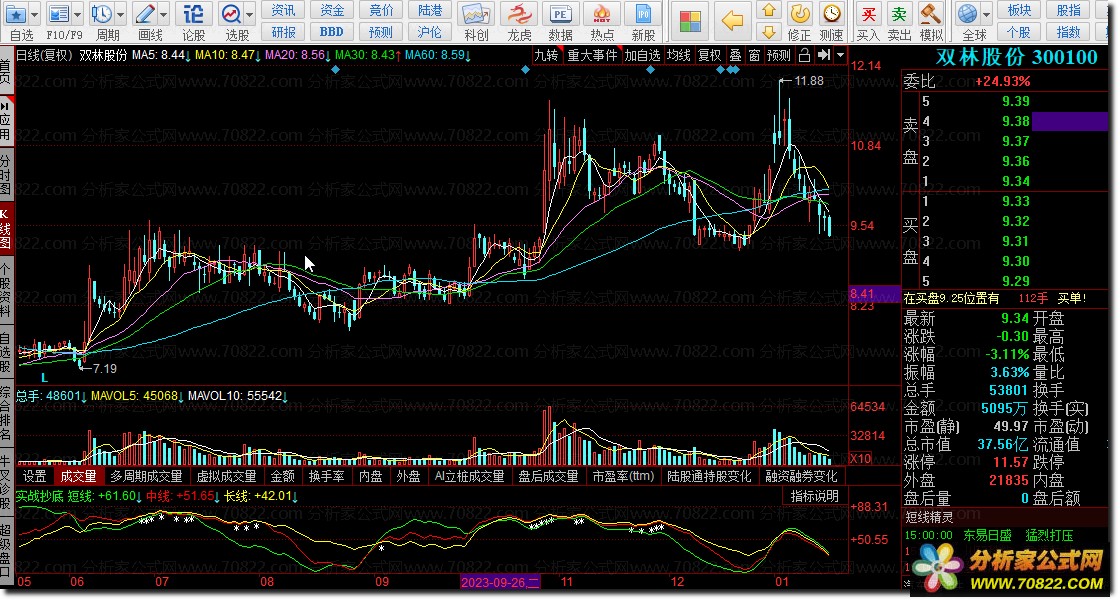Expand the 选股 dropdown arrow

pyautogui.click(x=250, y=14)
